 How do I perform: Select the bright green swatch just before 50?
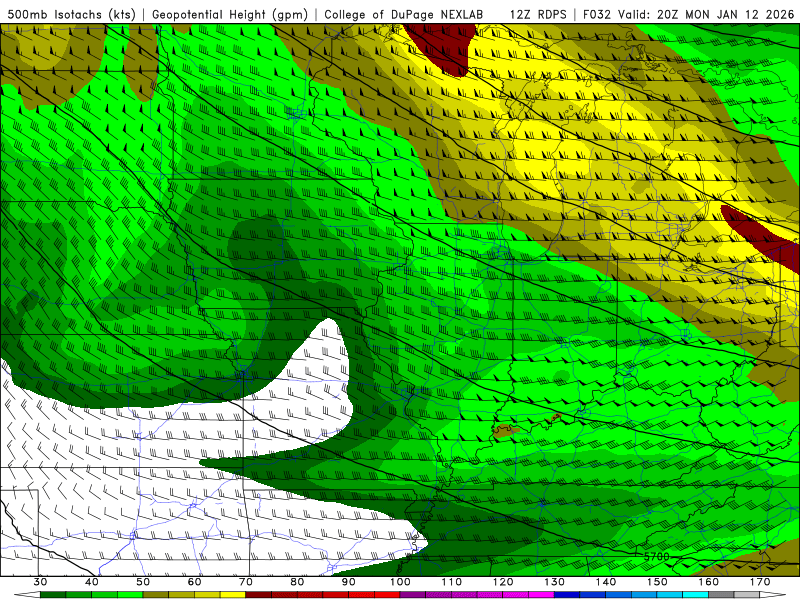coord(130,595)
